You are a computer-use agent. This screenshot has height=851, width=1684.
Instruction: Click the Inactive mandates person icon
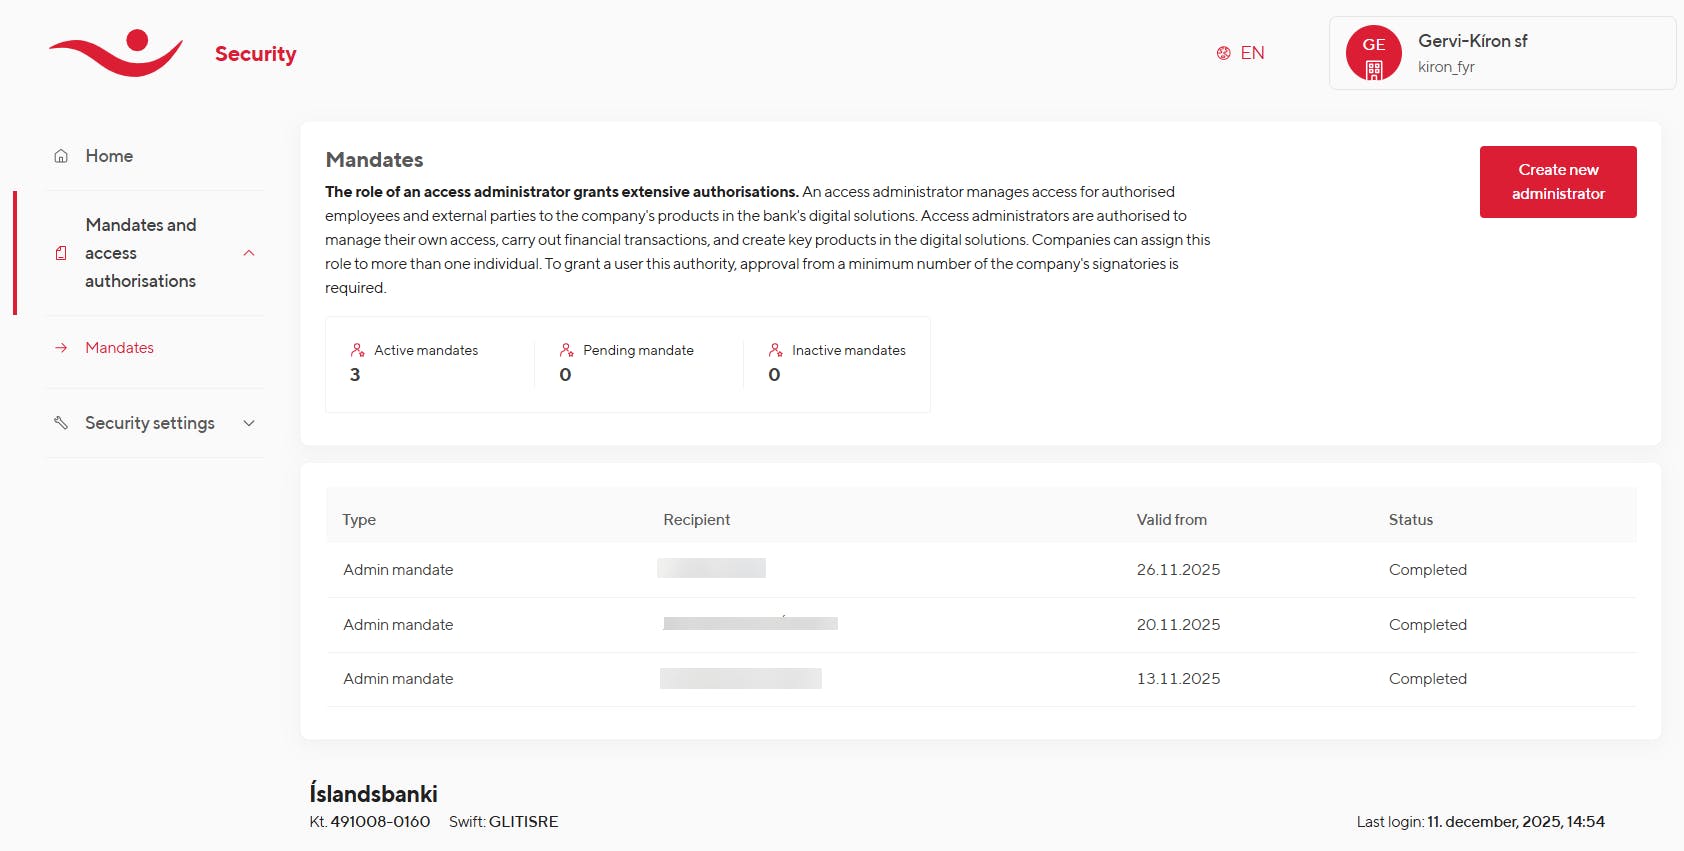775,350
